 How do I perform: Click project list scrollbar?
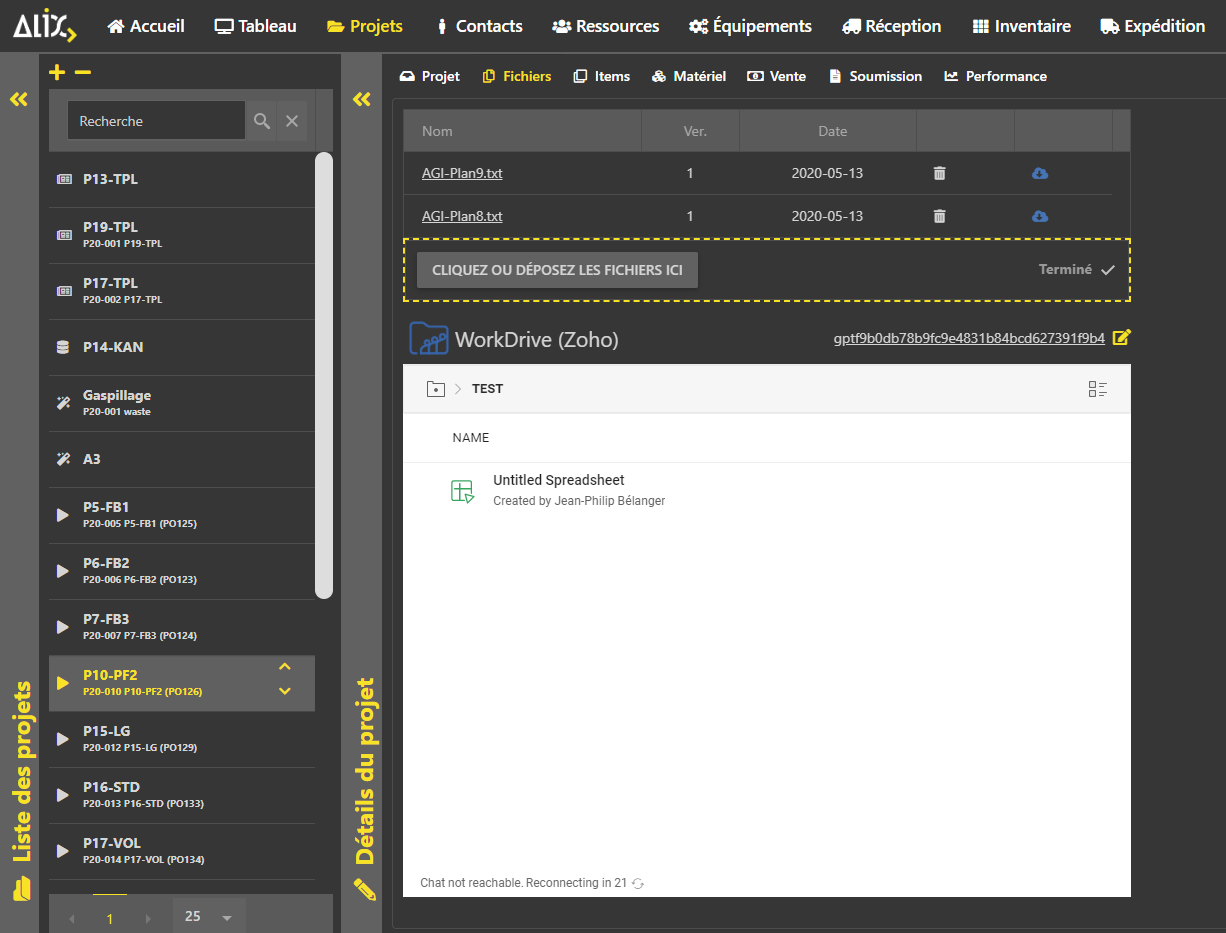tap(324, 375)
